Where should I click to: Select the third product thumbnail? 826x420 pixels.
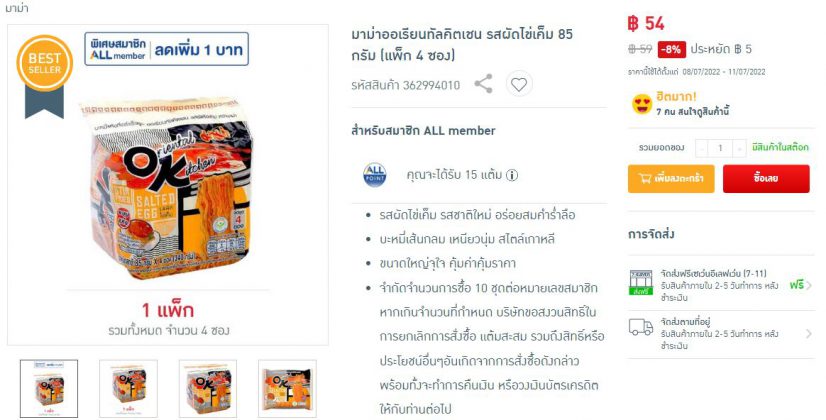[208, 388]
